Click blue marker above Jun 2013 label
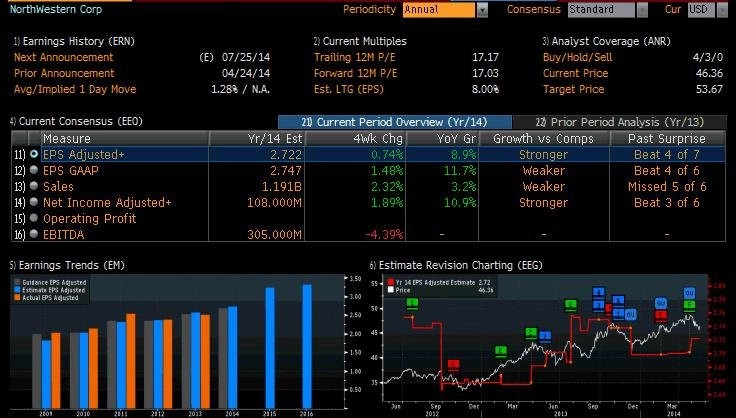This screenshot has height=418, width=736. (x=545, y=336)
